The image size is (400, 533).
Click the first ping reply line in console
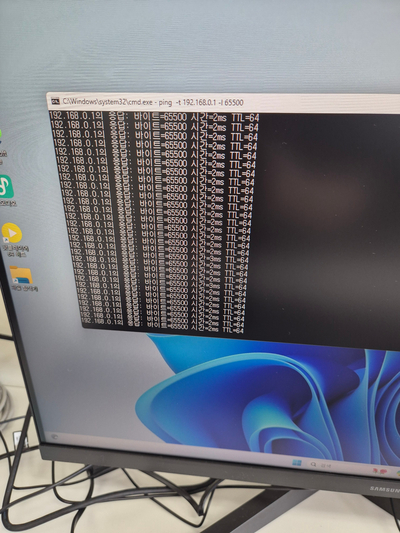[x=154, y=117]
